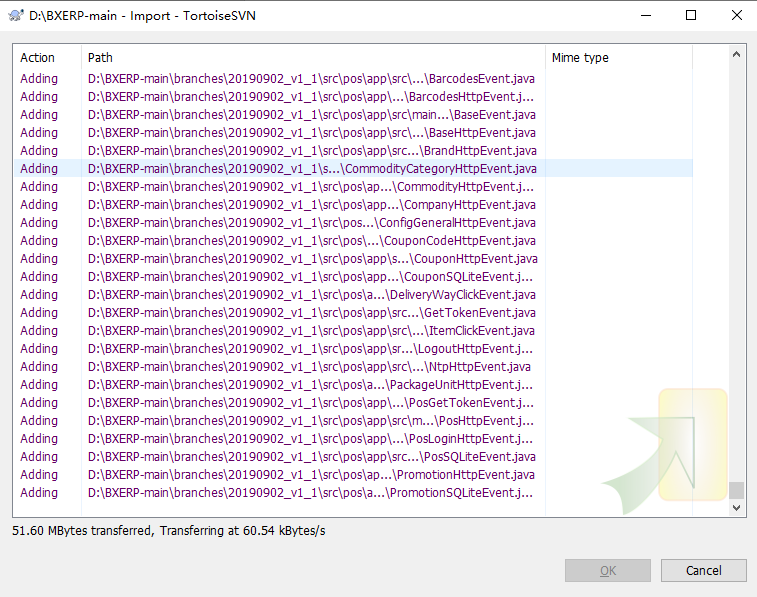Minimize the TortoiseSVN Import window

[x=646, y=15]
